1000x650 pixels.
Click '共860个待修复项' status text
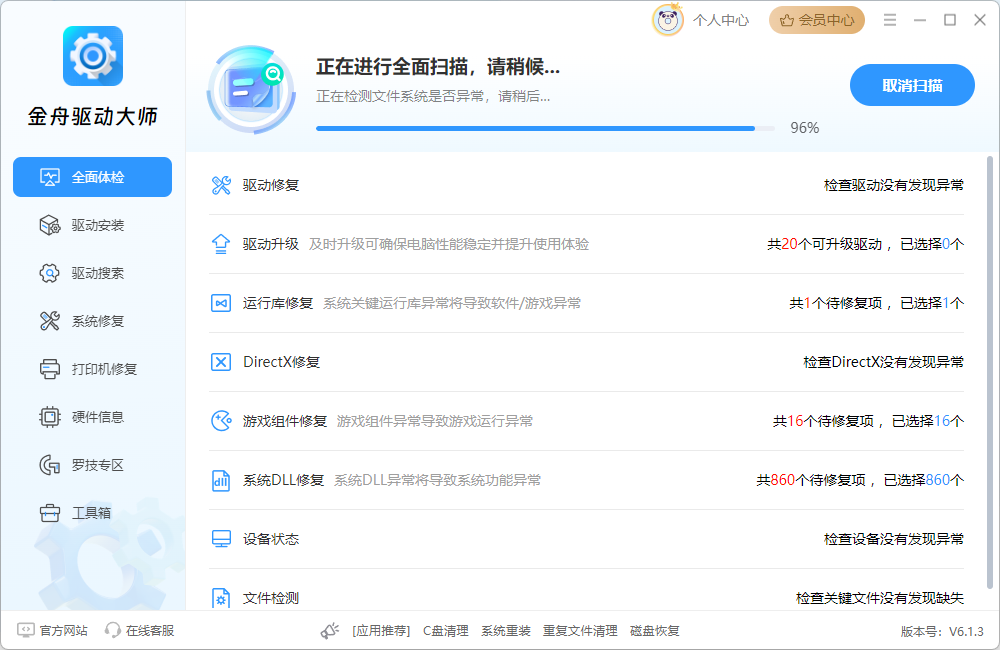pos(811,480)
